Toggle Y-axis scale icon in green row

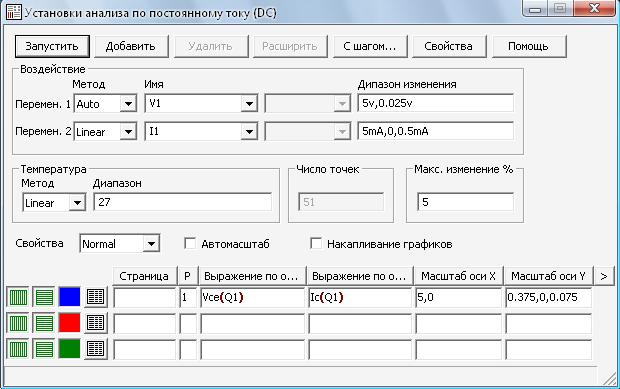(x=44, y=349)
